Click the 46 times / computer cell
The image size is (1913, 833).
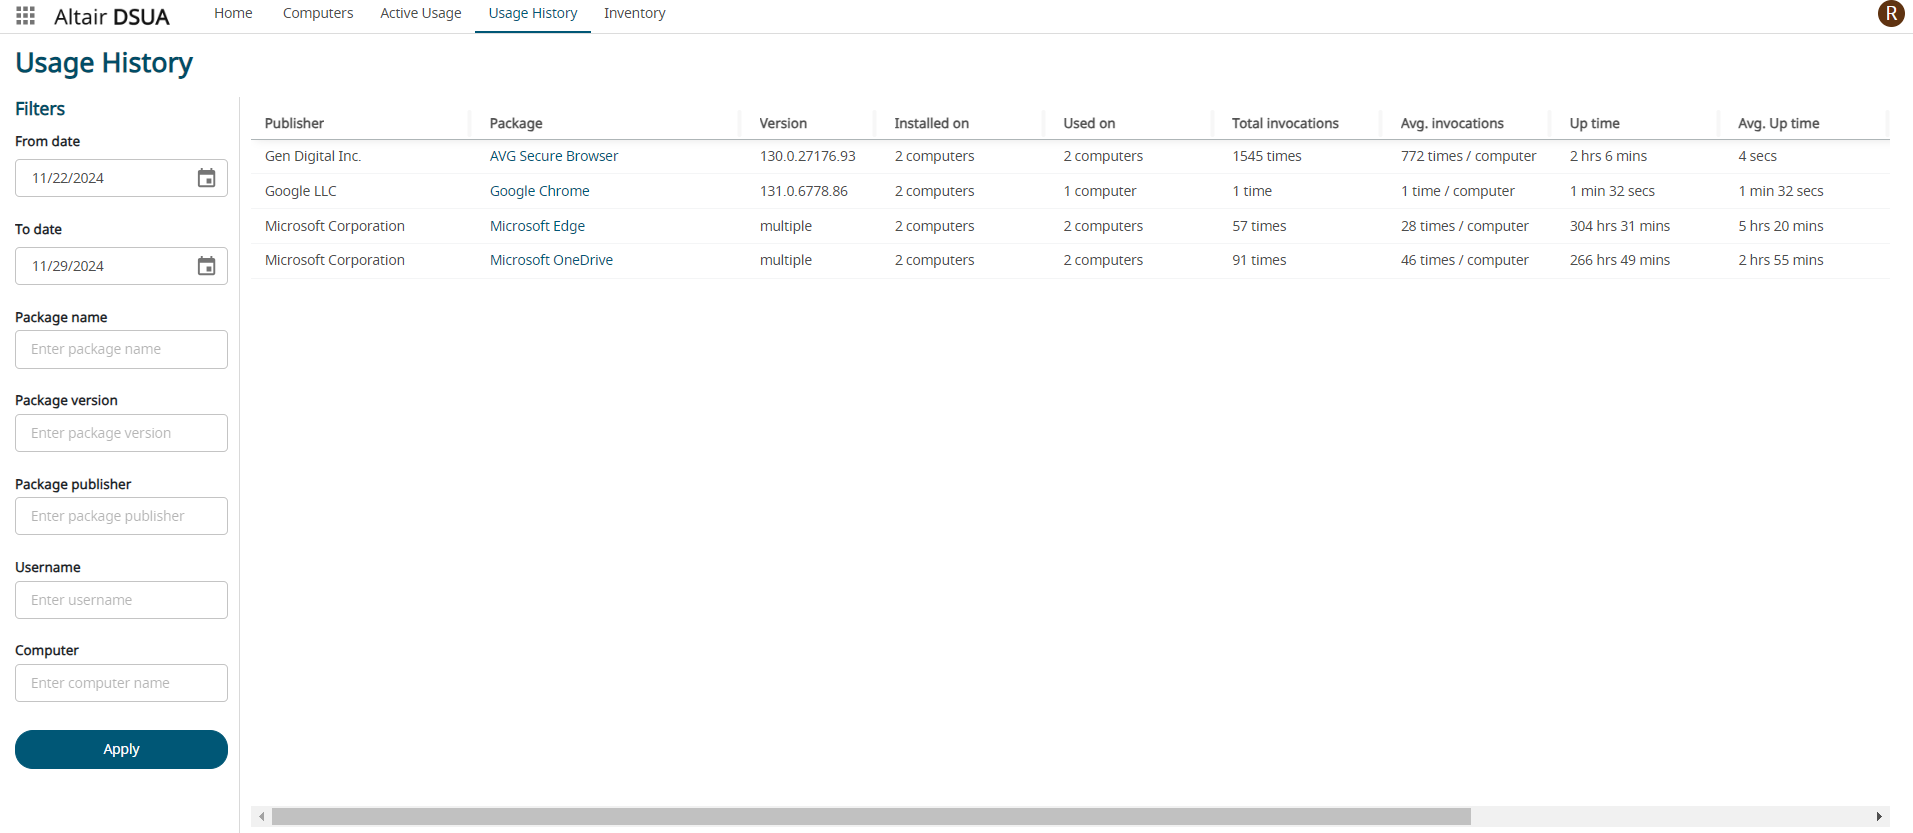(1465, 261)
